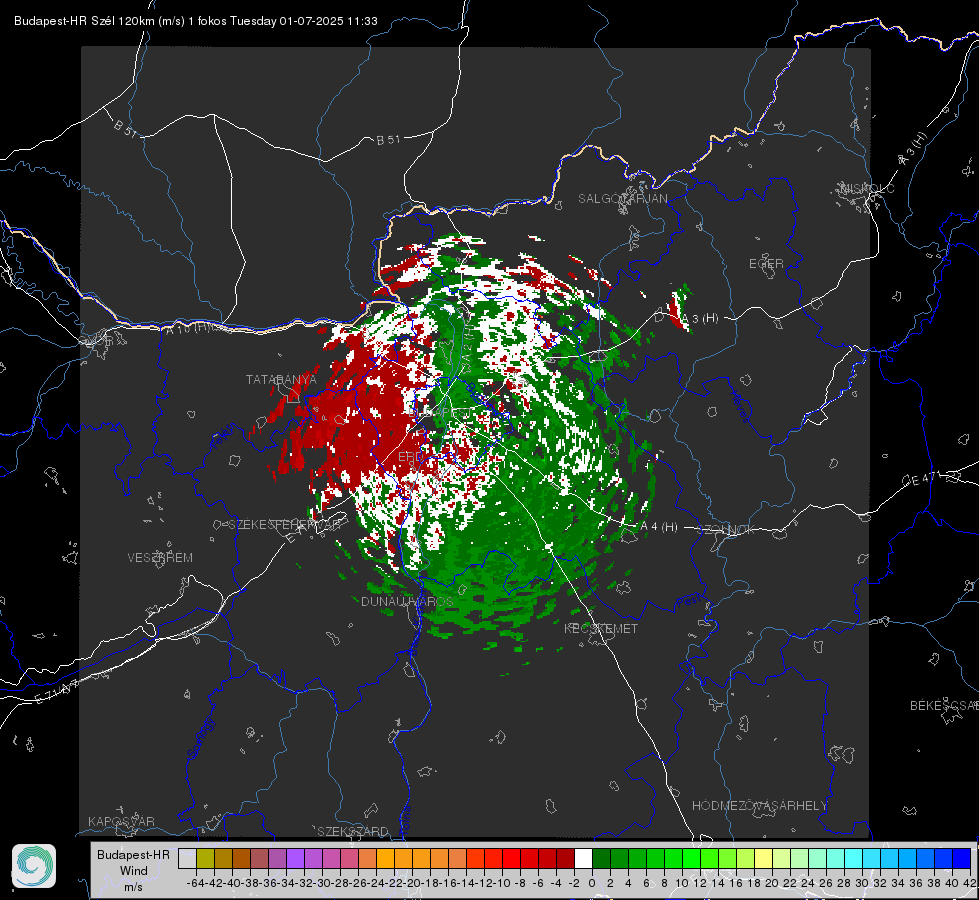This screenshot has width=979, height=900.
Task: Select the white swatch in the wind legend
Action: (x=583, y=858)
